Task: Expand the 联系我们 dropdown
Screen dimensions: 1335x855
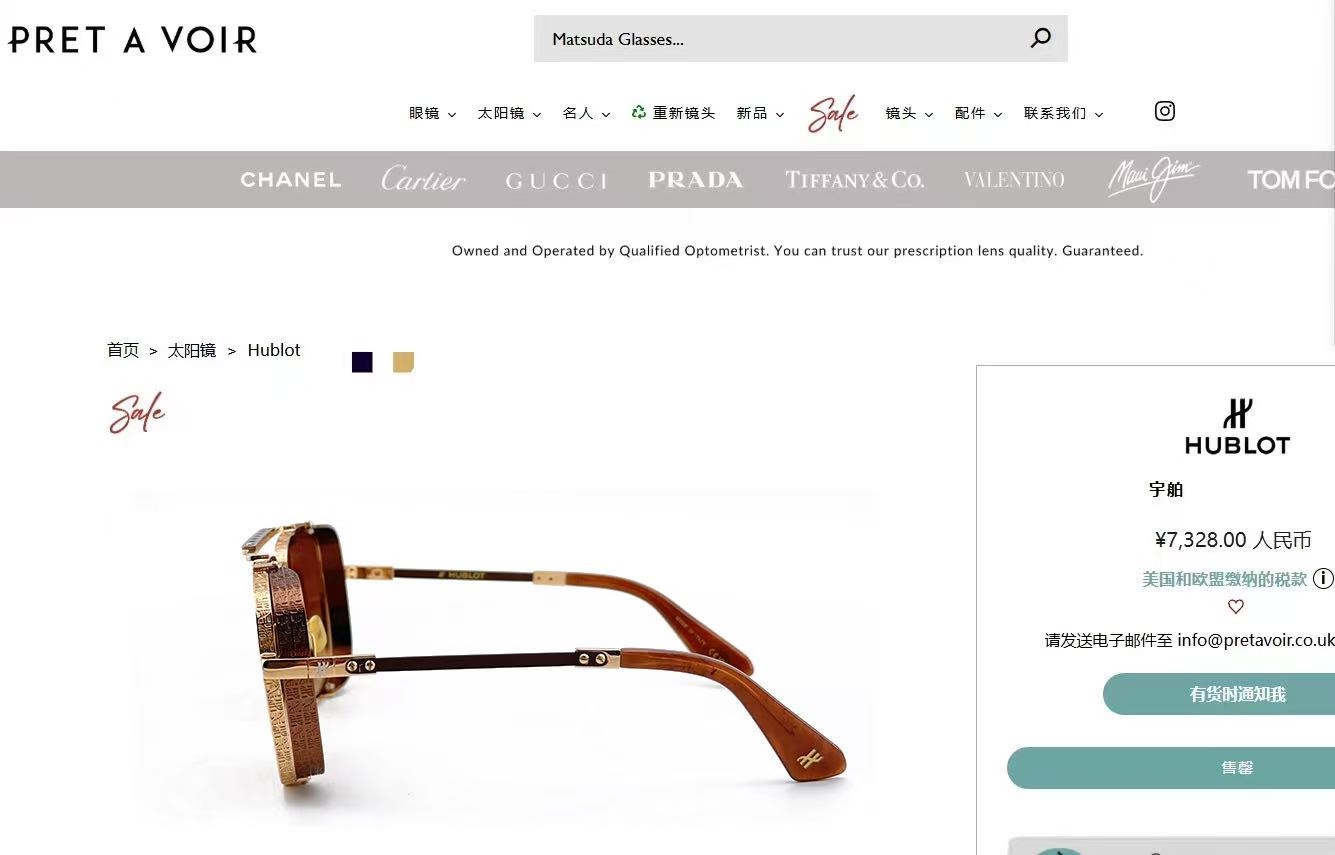Action: coord(1063,114)
